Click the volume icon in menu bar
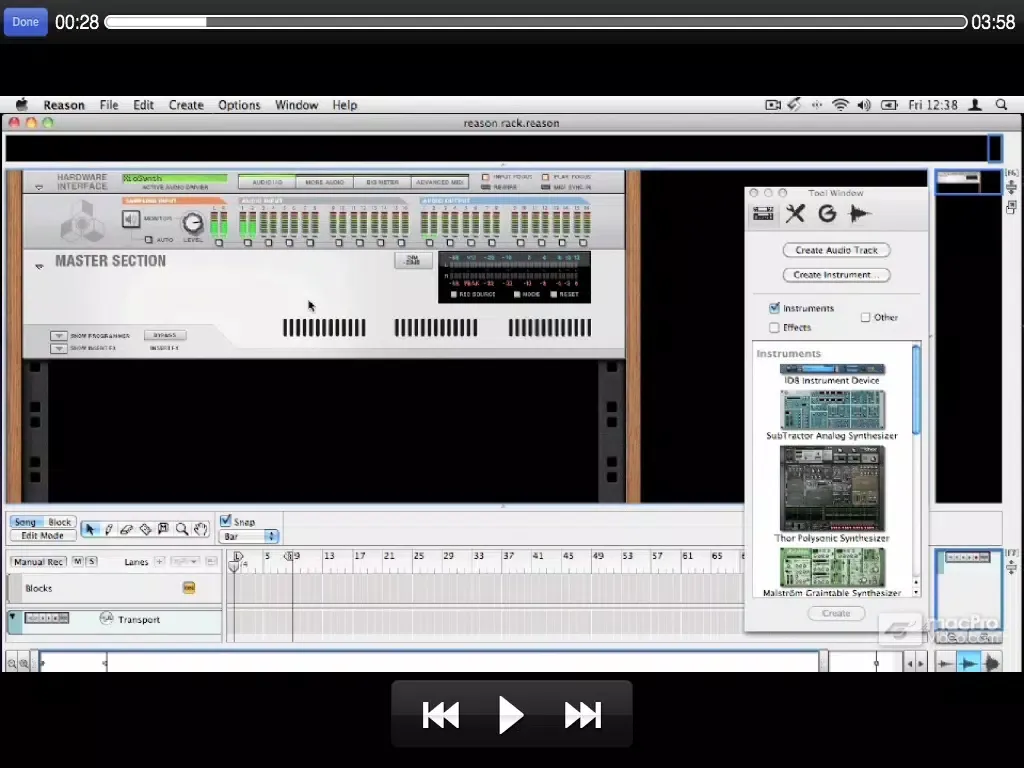The height and width of the screenshot is (768, 1024). (864, 104)
